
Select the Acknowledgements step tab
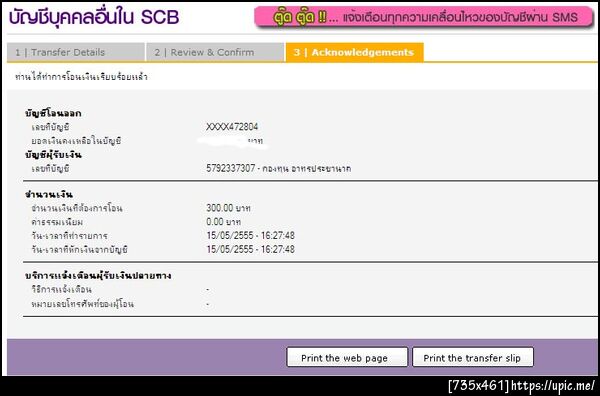click(354, 52)
